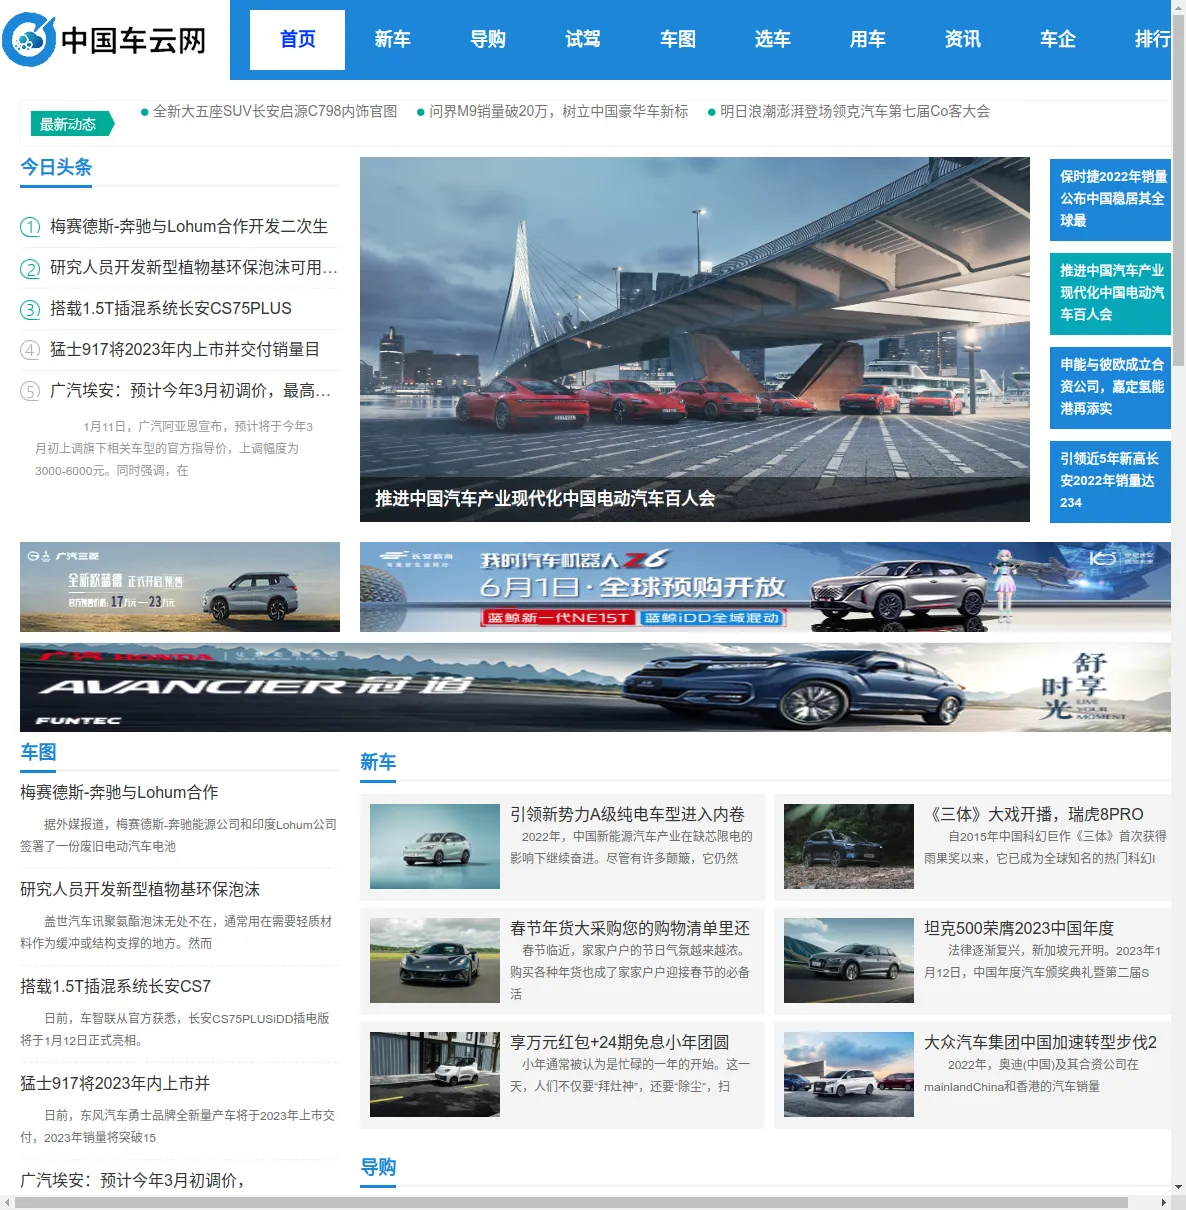Click the 最新动态 label badge
This screenshot has width=1186, height=1210.
71,124
